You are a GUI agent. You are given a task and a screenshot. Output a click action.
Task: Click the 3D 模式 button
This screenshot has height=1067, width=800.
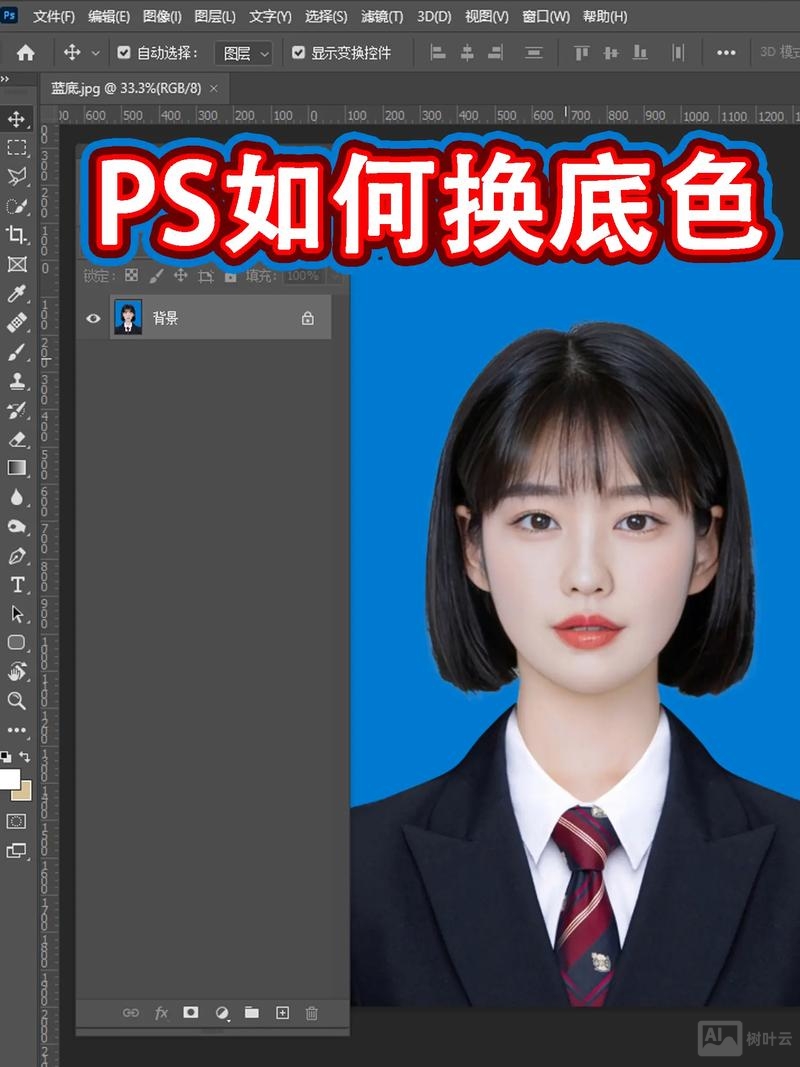coord(778,52)
